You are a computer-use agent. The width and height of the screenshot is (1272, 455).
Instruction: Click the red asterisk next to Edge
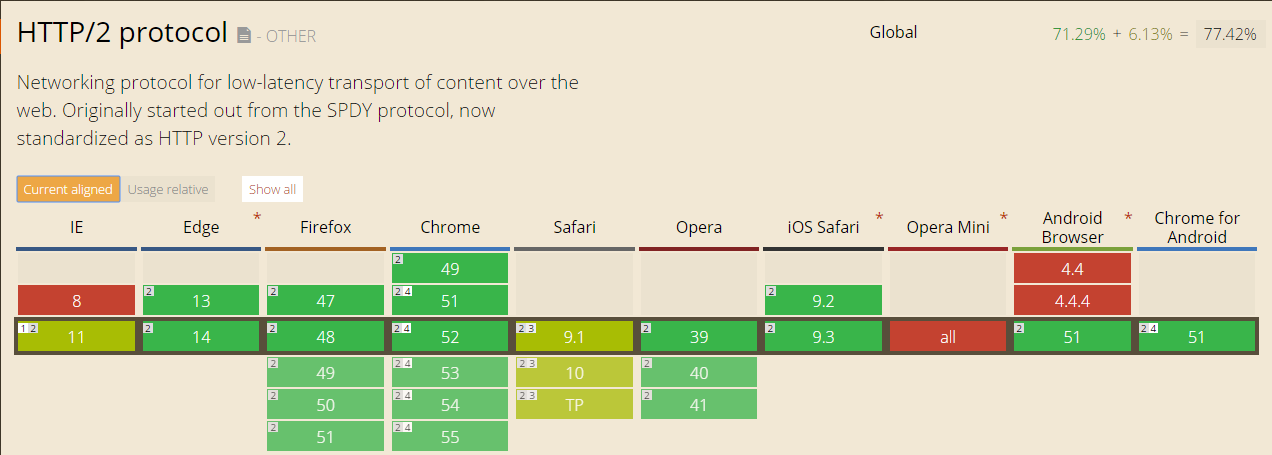click(257, 217)
